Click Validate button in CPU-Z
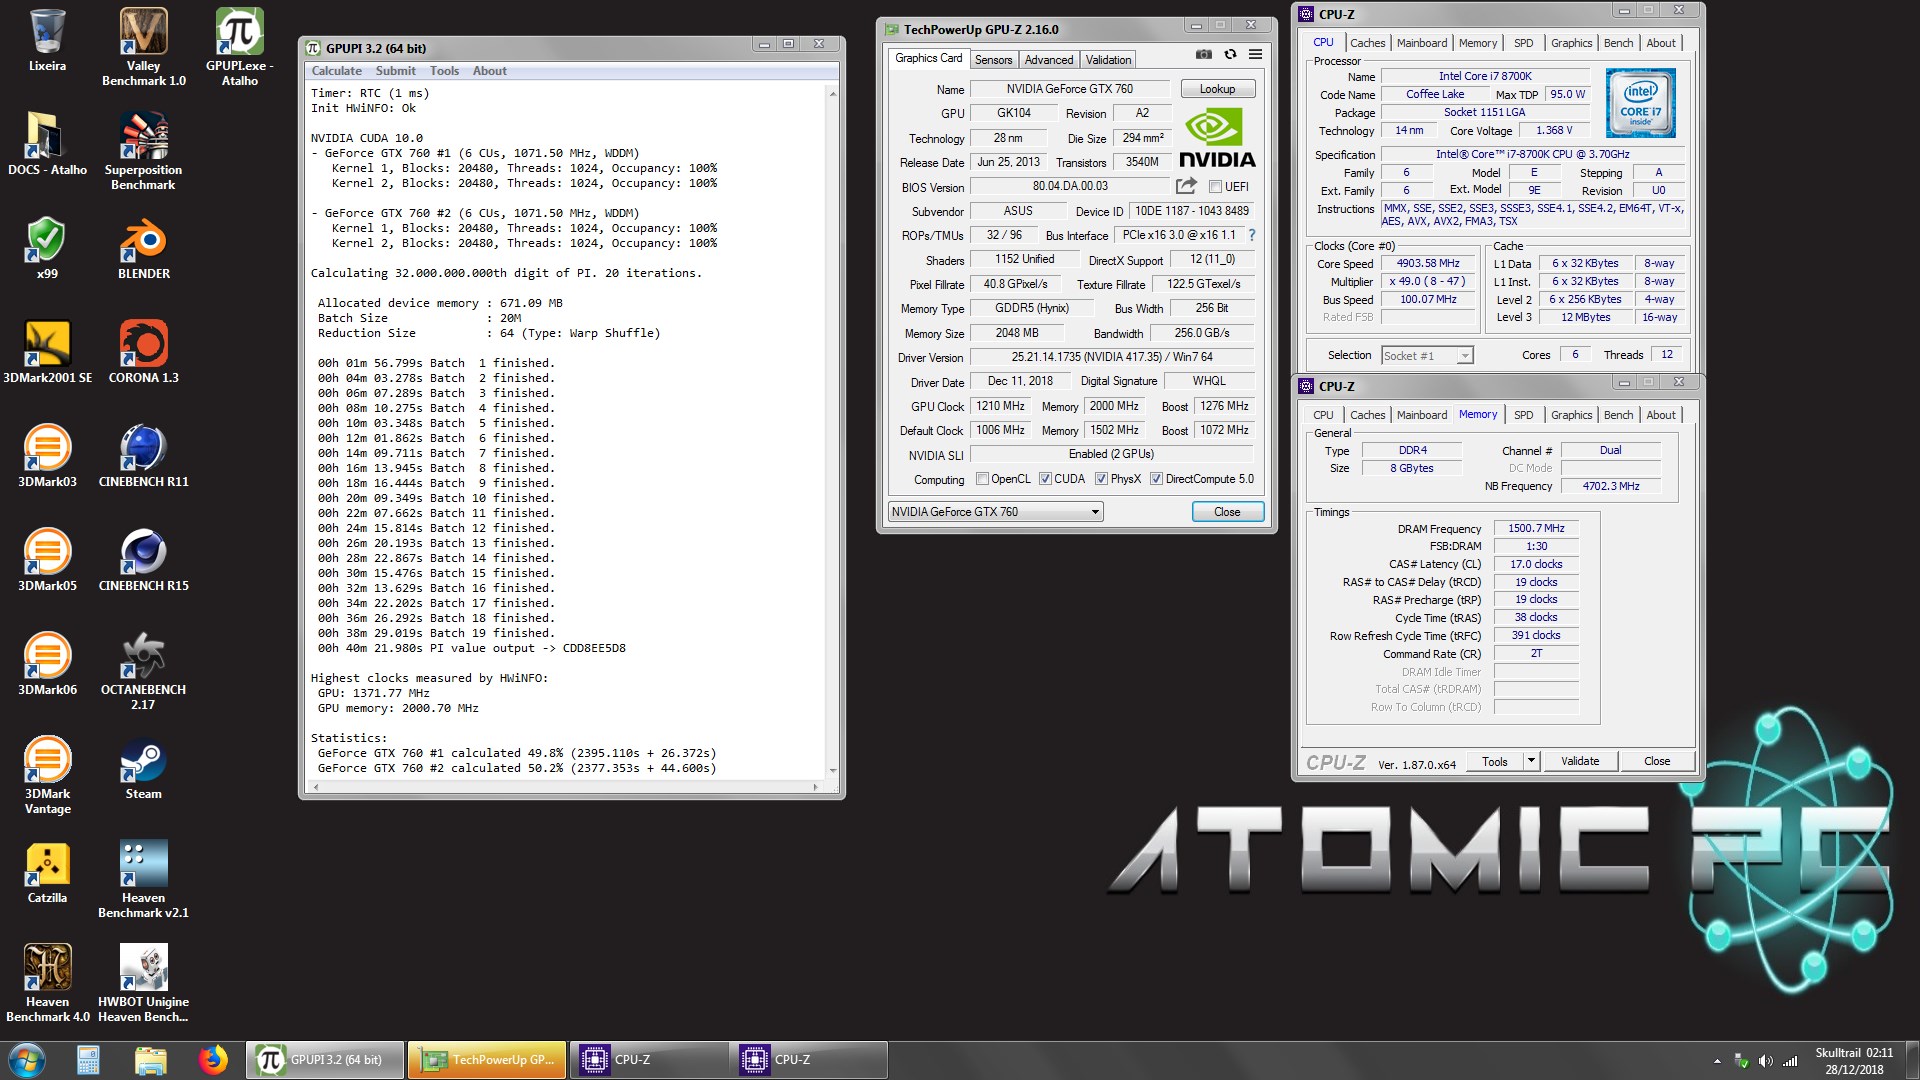 1579,761
